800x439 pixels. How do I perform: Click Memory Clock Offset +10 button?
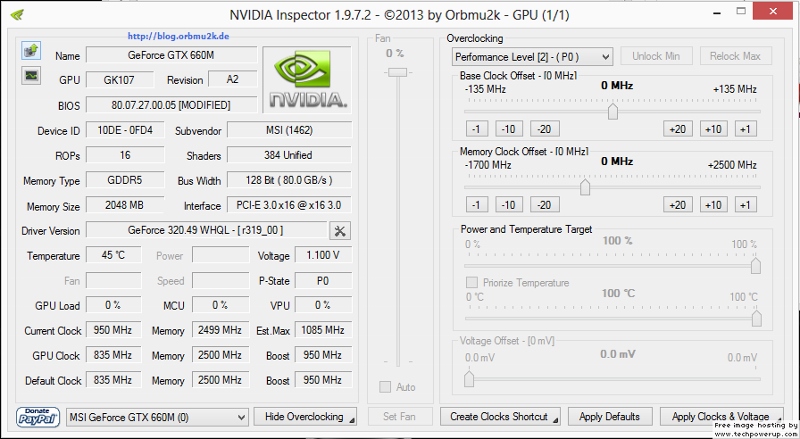point(713,205)
